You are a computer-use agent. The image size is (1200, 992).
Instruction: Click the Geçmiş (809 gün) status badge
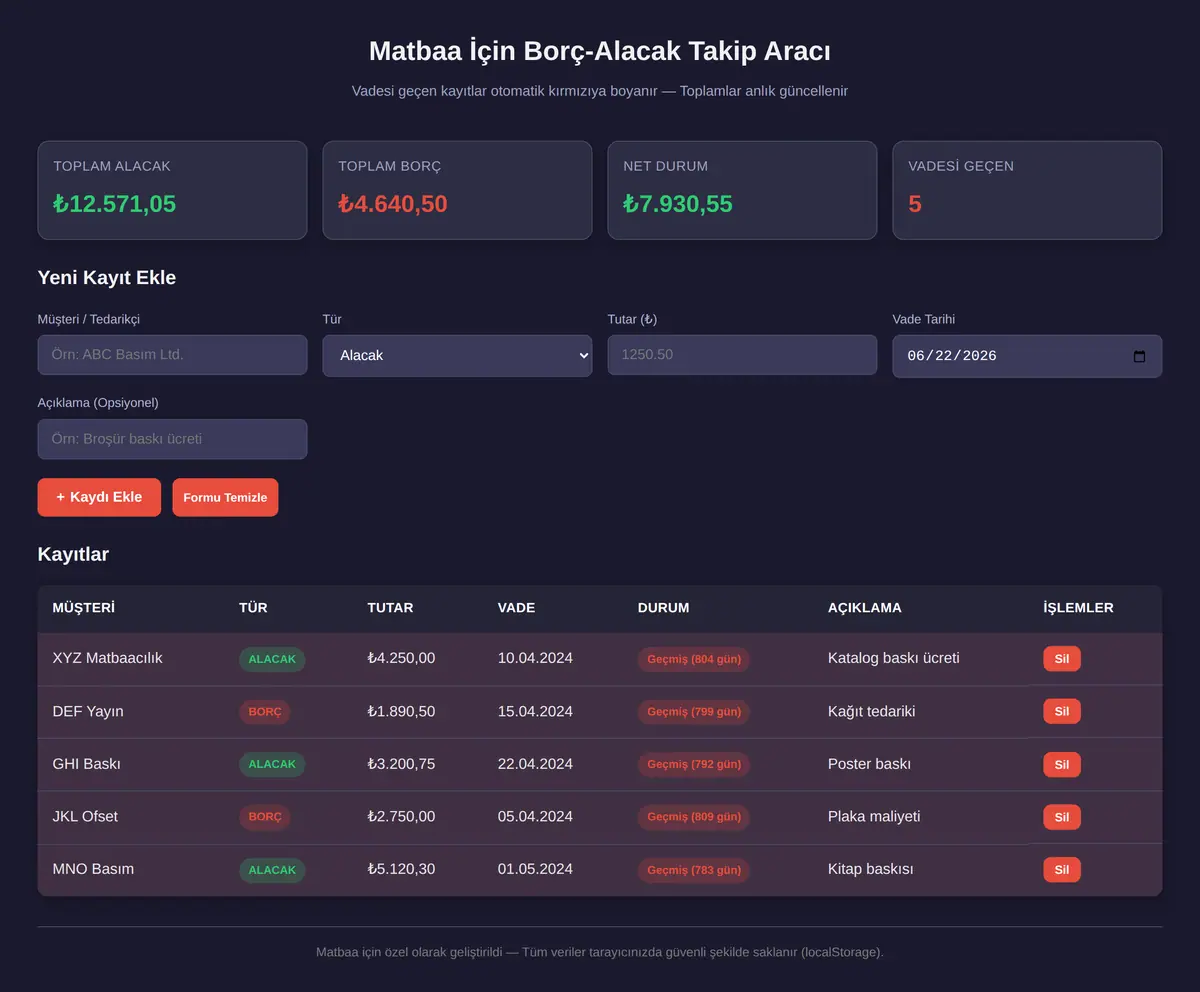[694, 817]
